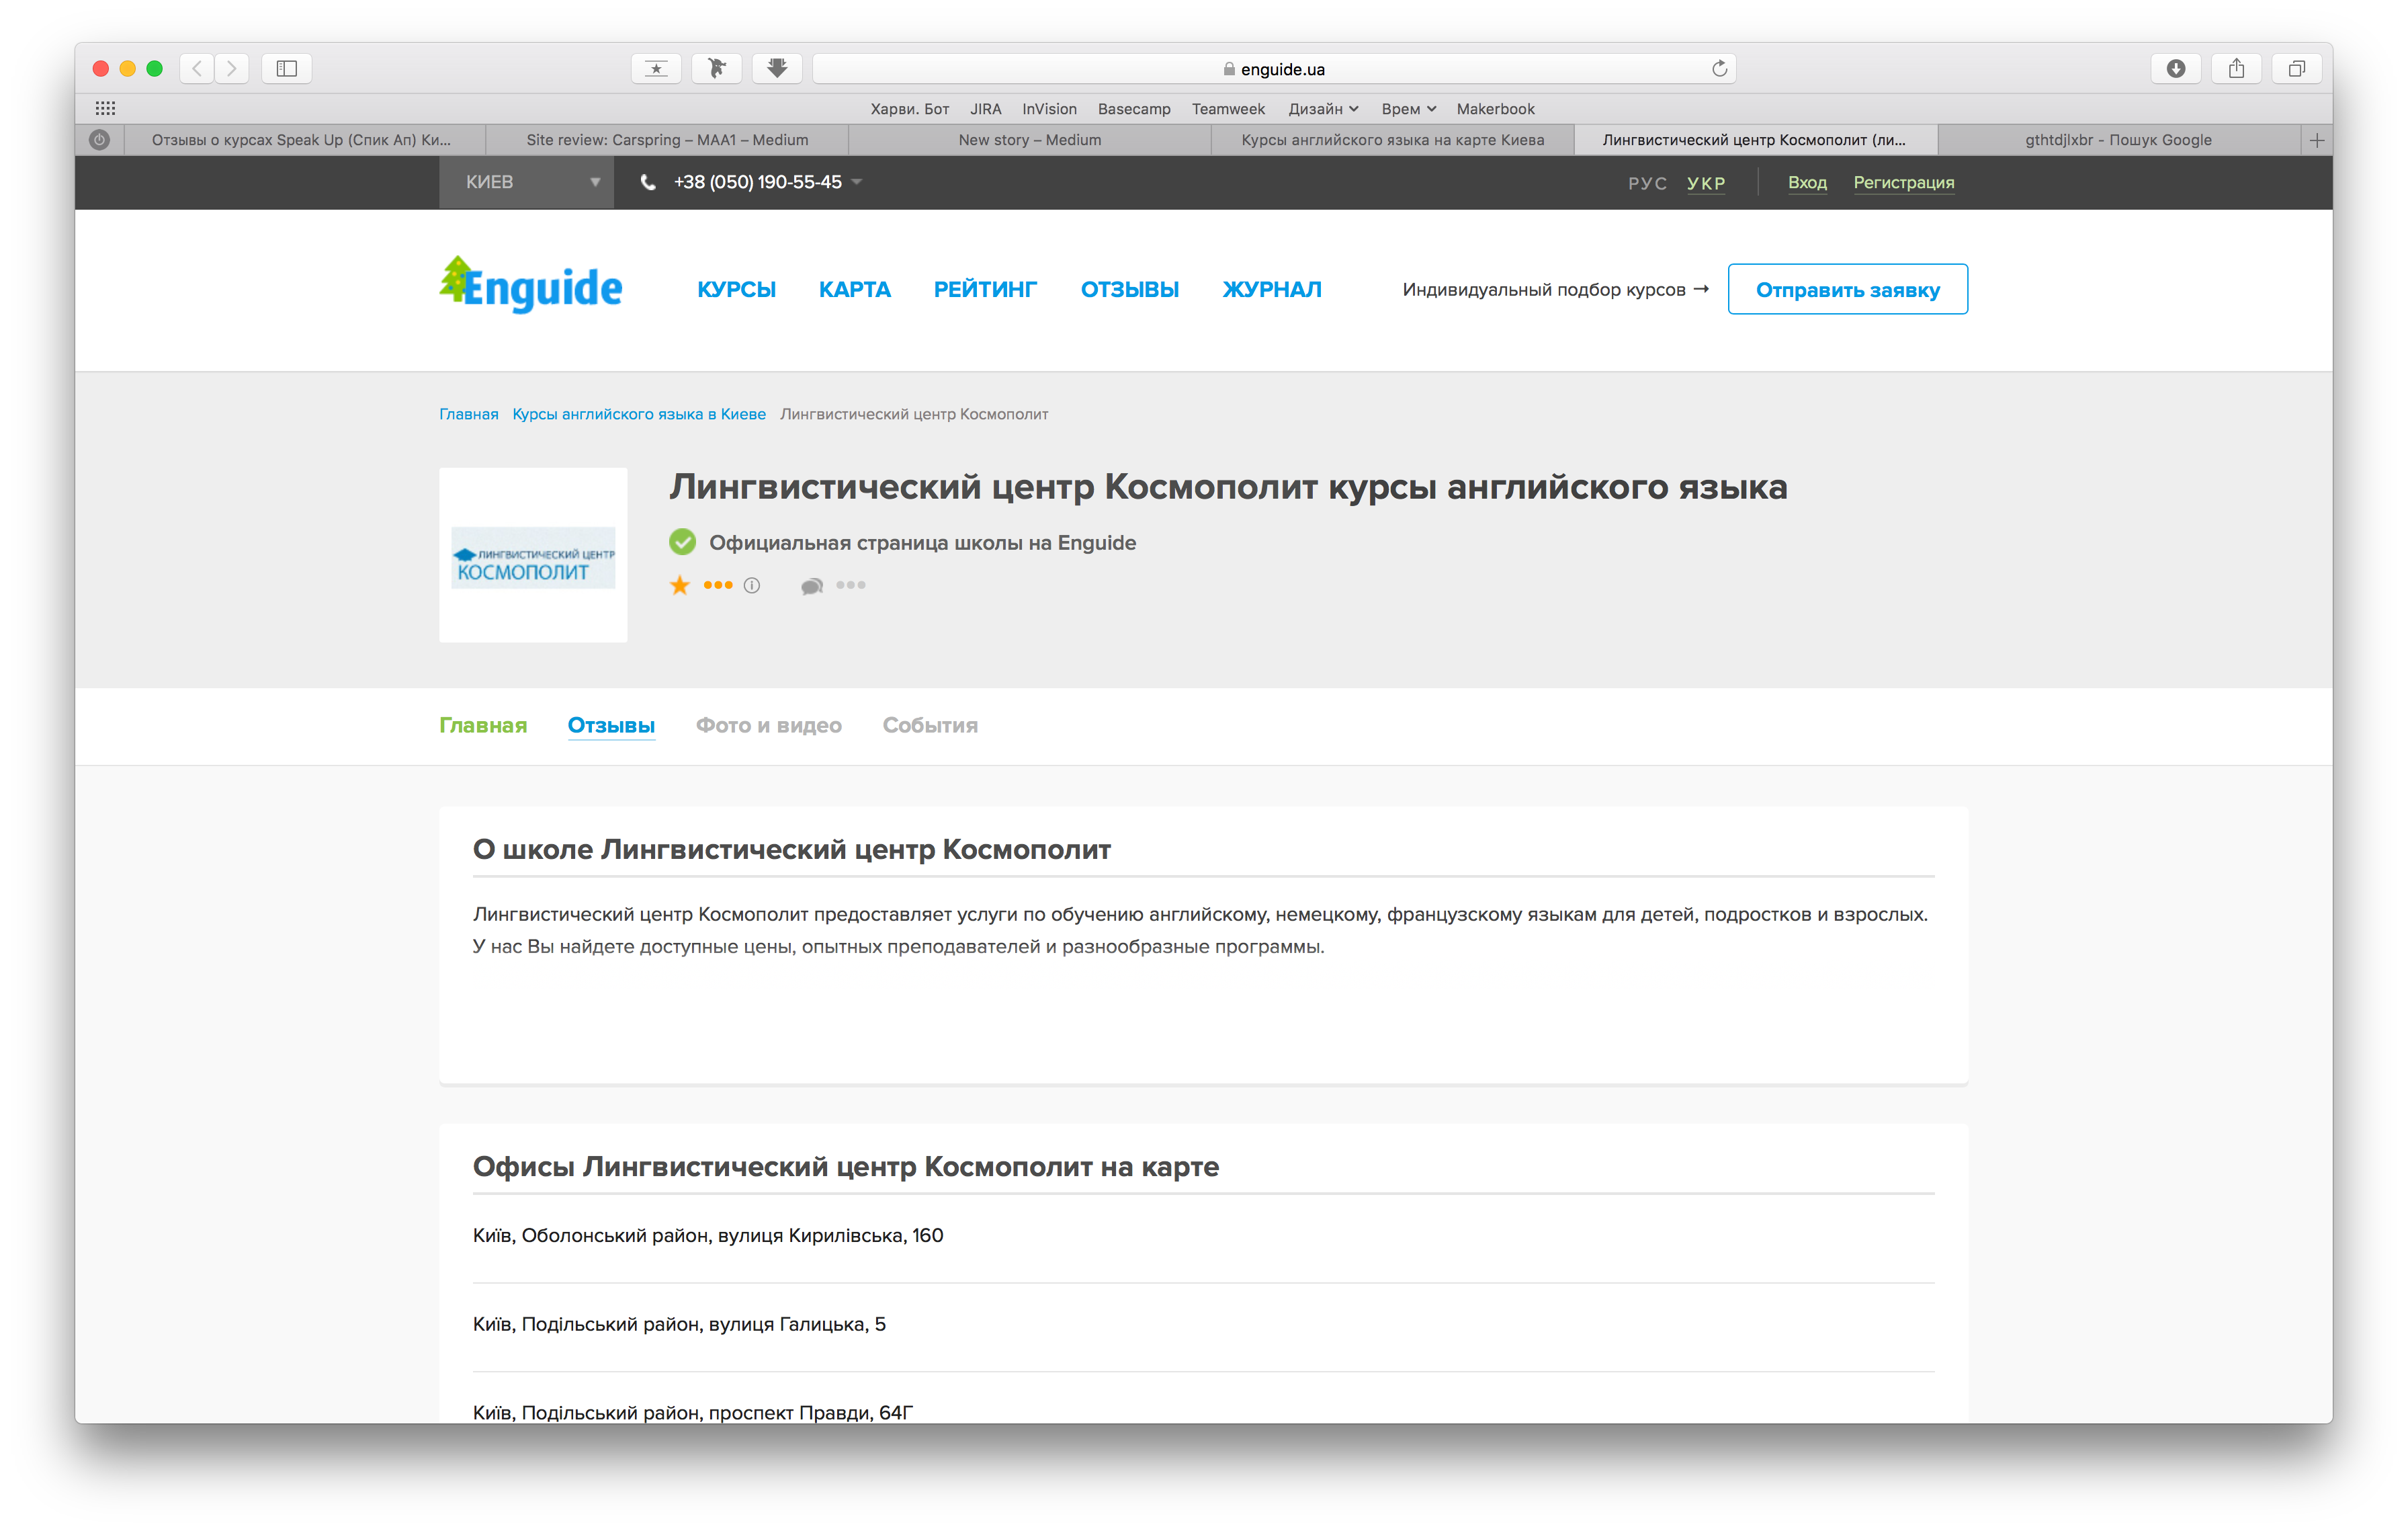Go forward with Safari forward arrow
2408x1531 pixels.
(x=232, y=68)
